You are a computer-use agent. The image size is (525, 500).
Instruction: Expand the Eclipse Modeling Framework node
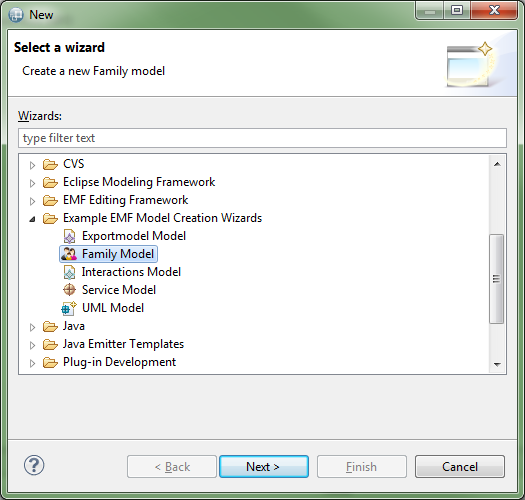click(32, 183)
